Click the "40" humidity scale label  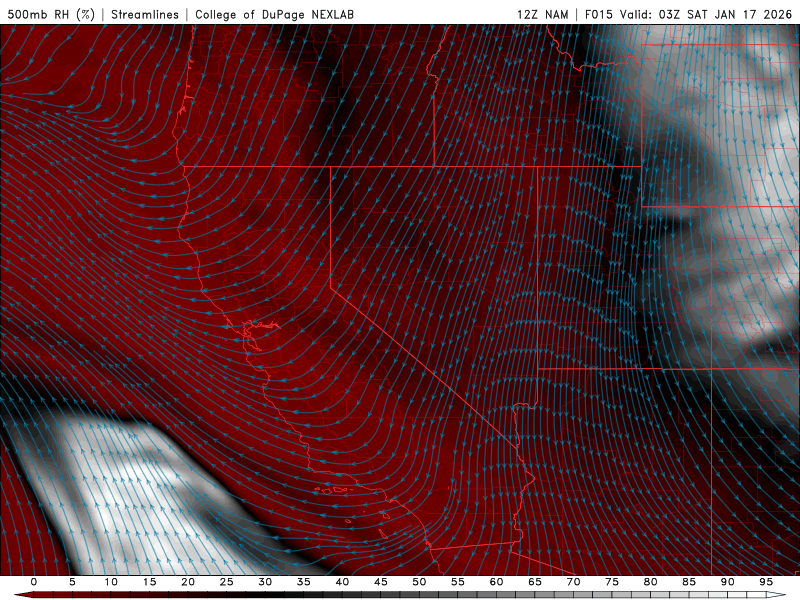coord(342,582)
